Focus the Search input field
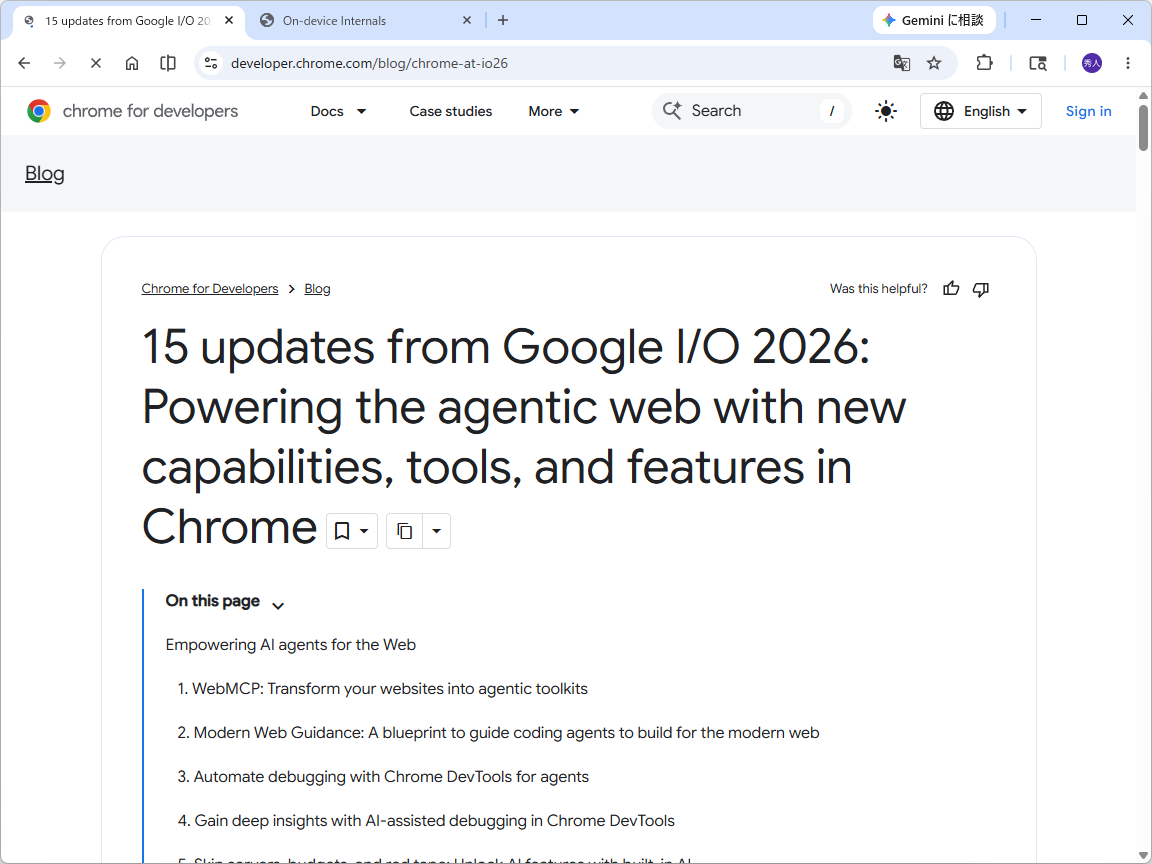The height and width of the screenshot is (864, 1152). click(x=751, y=111)
